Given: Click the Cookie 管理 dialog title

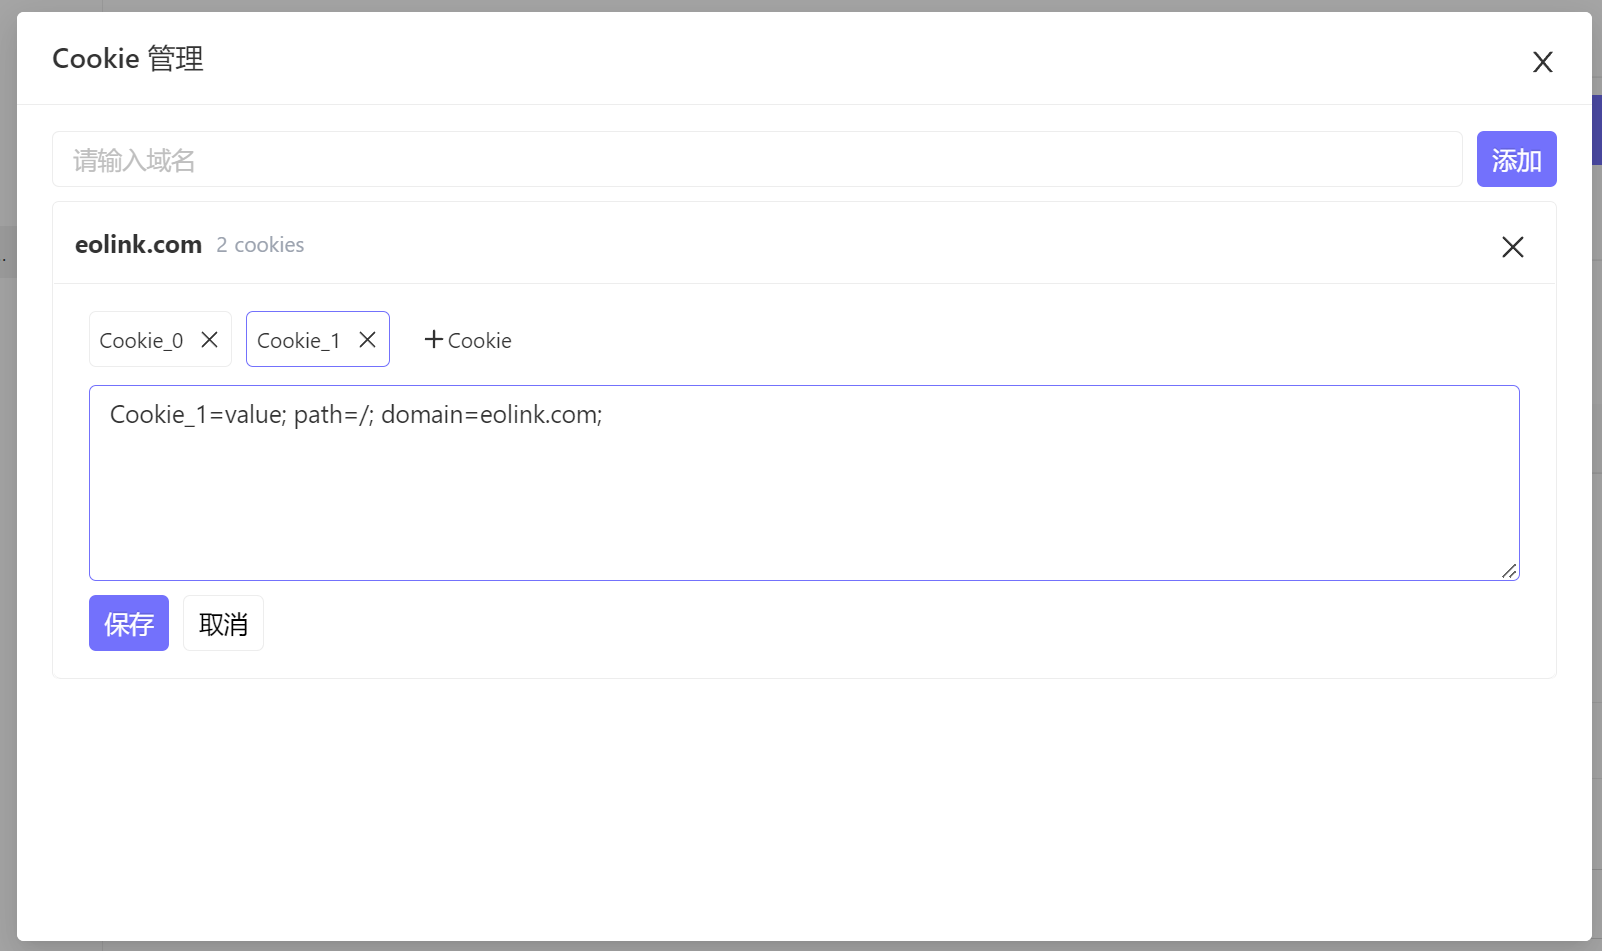Looking at the screenshot, I should (x=128, y=59).
